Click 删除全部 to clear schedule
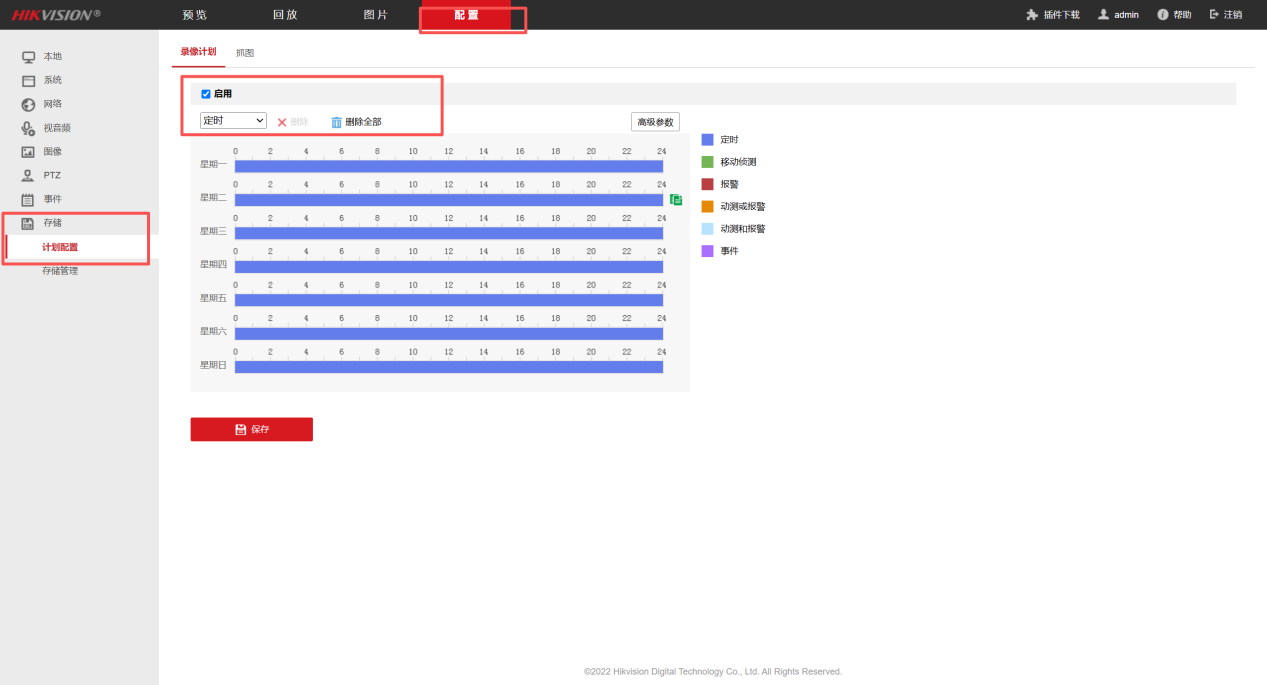 pos(356,122)
